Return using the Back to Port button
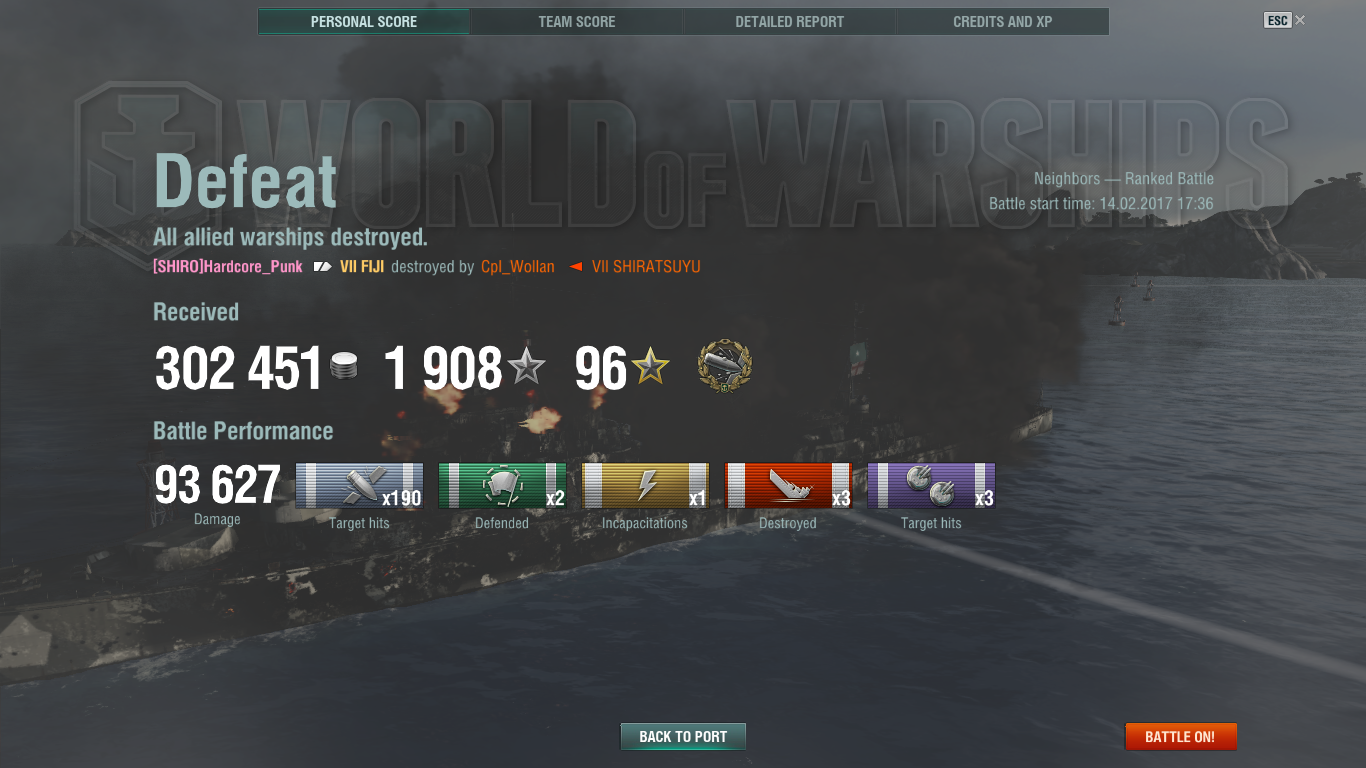Viewport: 1366px width, 768px height. pos(683,737)
